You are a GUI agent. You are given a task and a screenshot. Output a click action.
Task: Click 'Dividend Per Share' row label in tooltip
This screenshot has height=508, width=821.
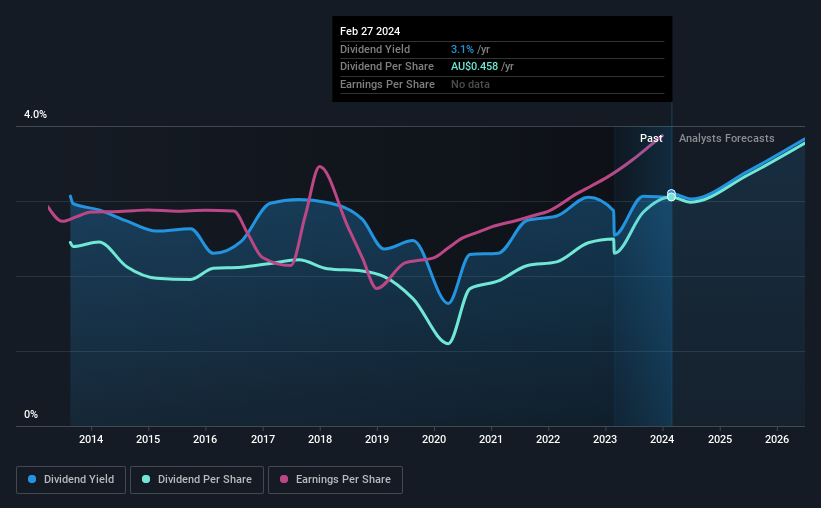[x=386, y=67]
